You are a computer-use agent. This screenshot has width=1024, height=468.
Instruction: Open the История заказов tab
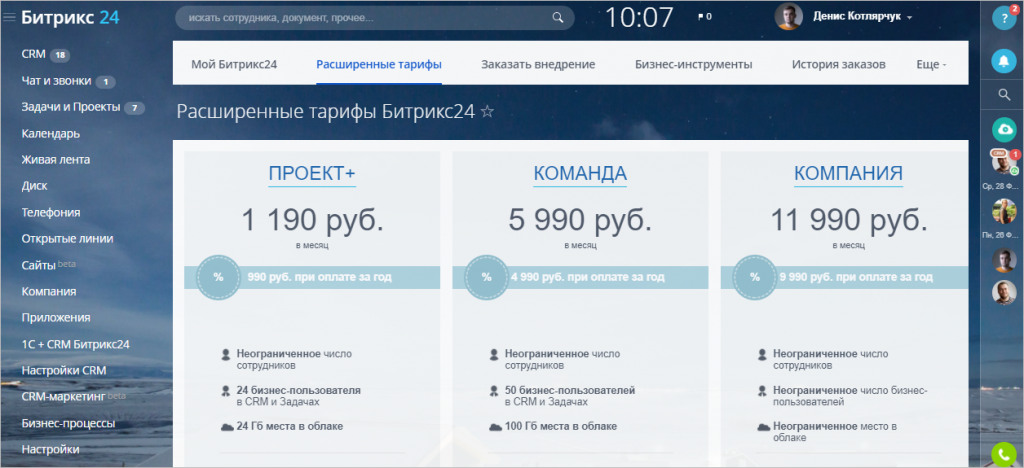[x=838, y=64]
